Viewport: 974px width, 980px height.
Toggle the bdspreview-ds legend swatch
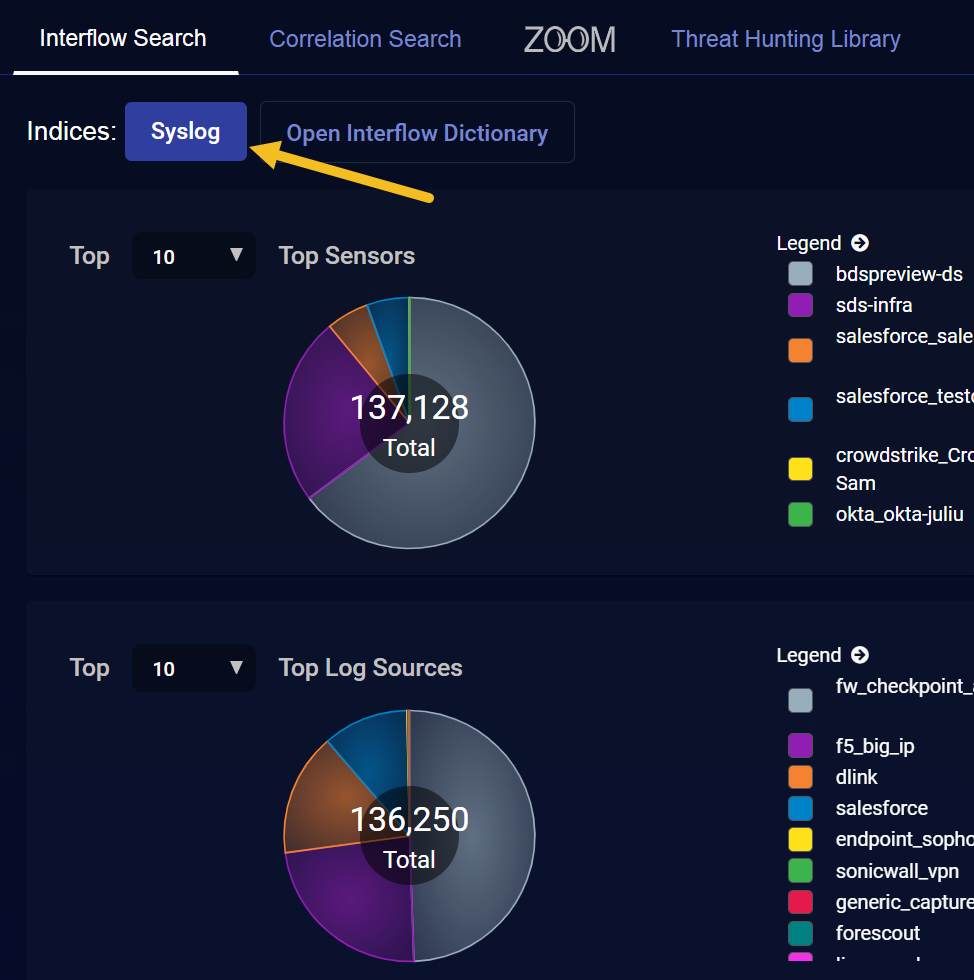point(800,274)
